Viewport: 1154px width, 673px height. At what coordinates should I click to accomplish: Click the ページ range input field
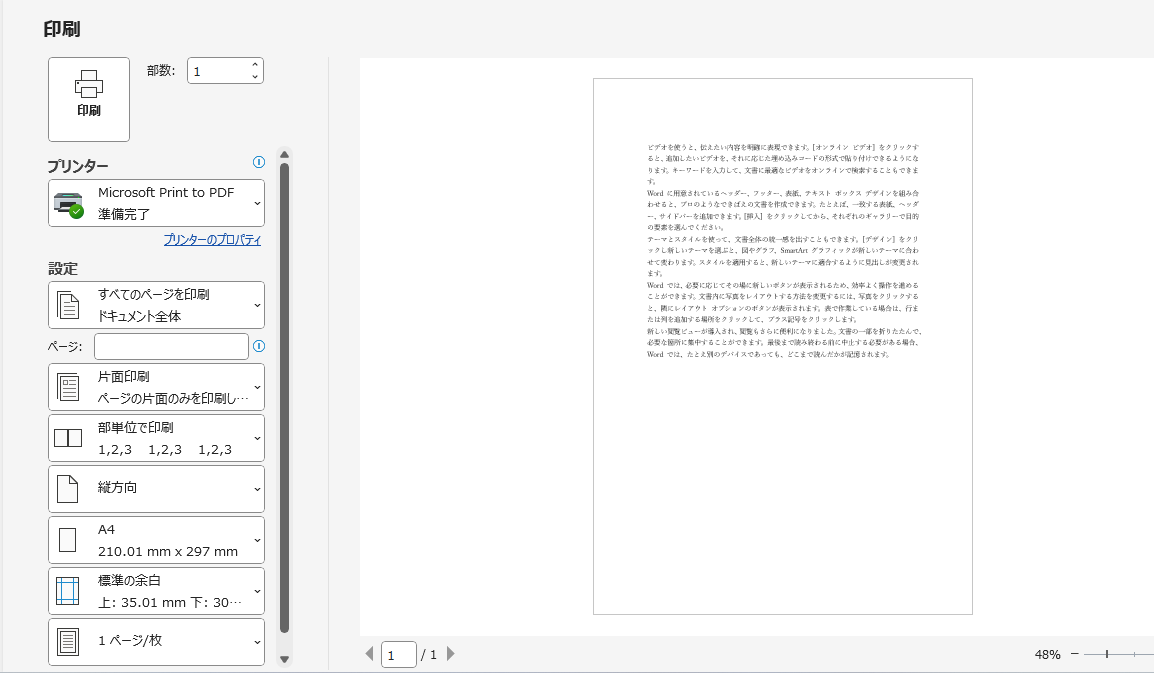click(171, 346)
